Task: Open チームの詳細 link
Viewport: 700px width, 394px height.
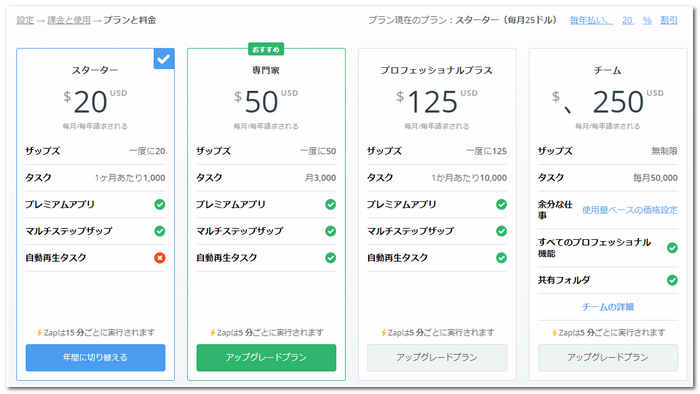Action: click(x=608, y=307)
